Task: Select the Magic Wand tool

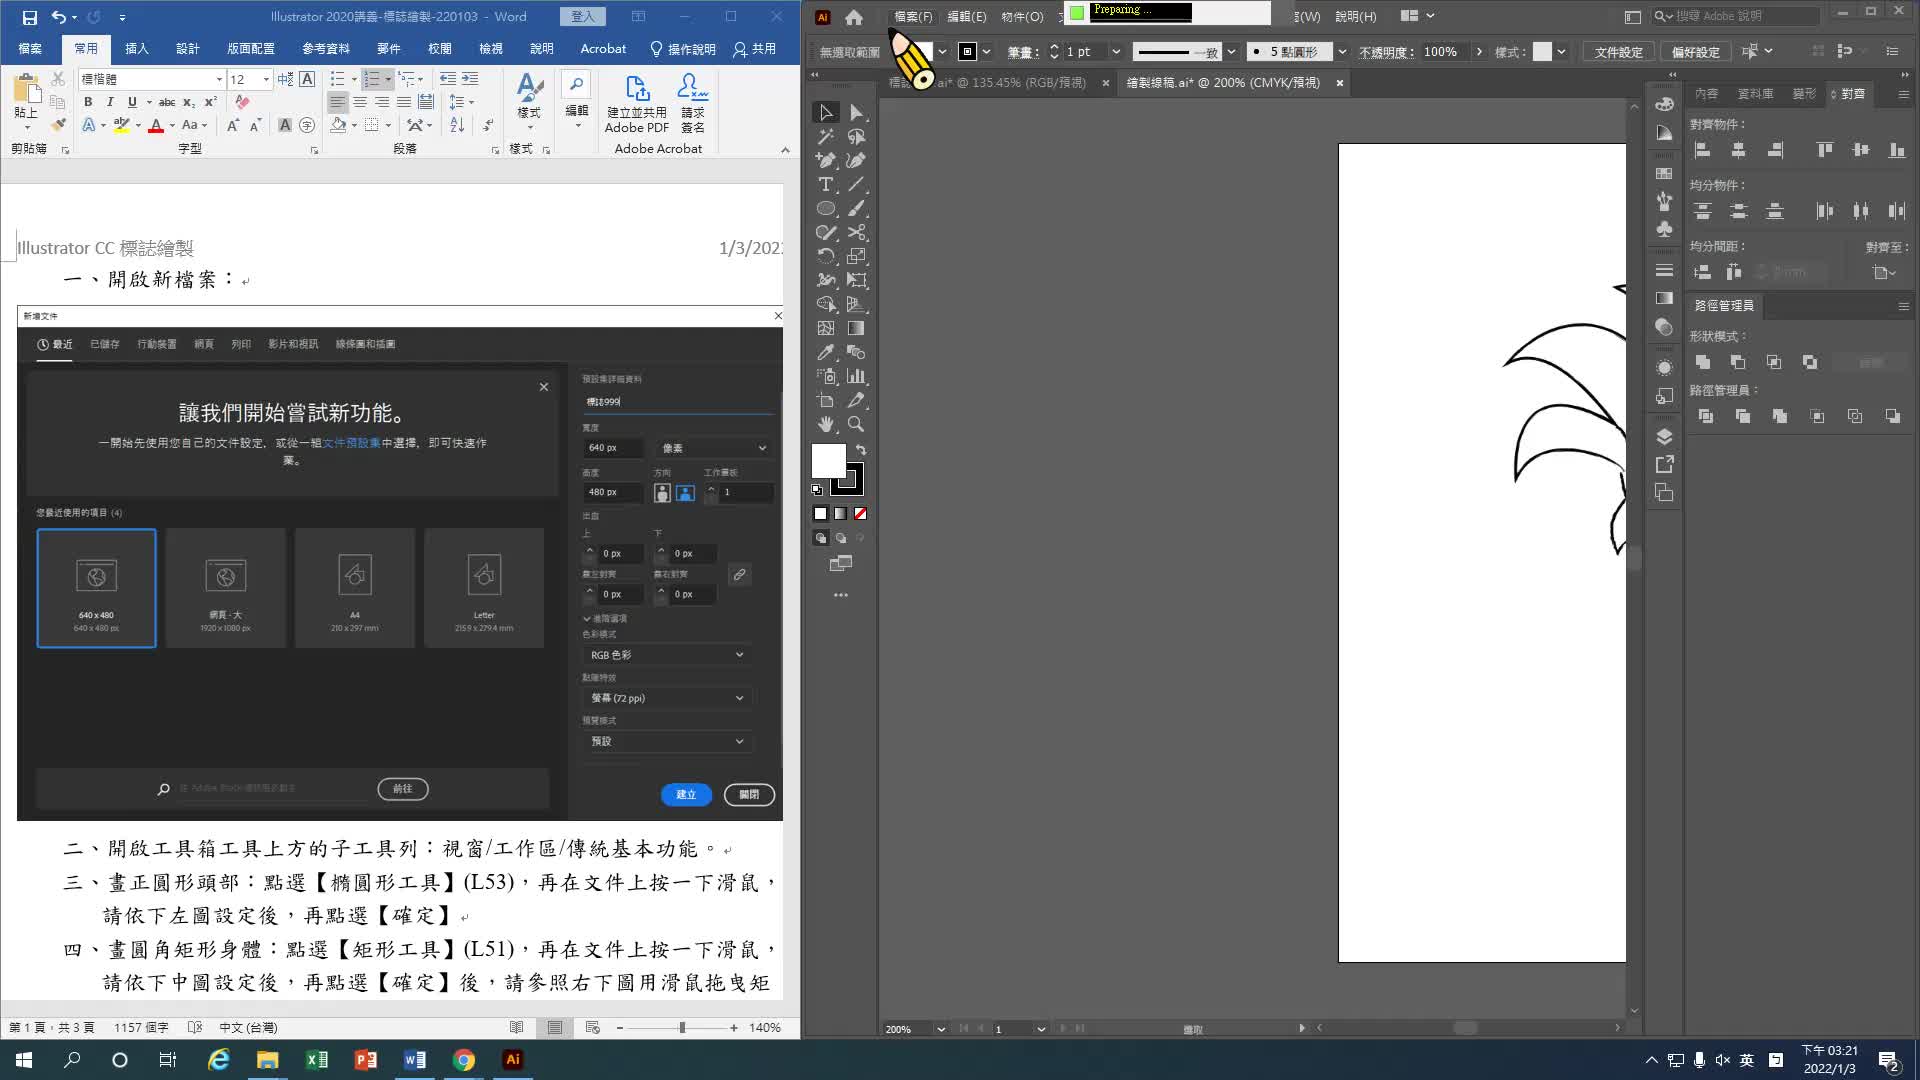Action: (826, 137)
